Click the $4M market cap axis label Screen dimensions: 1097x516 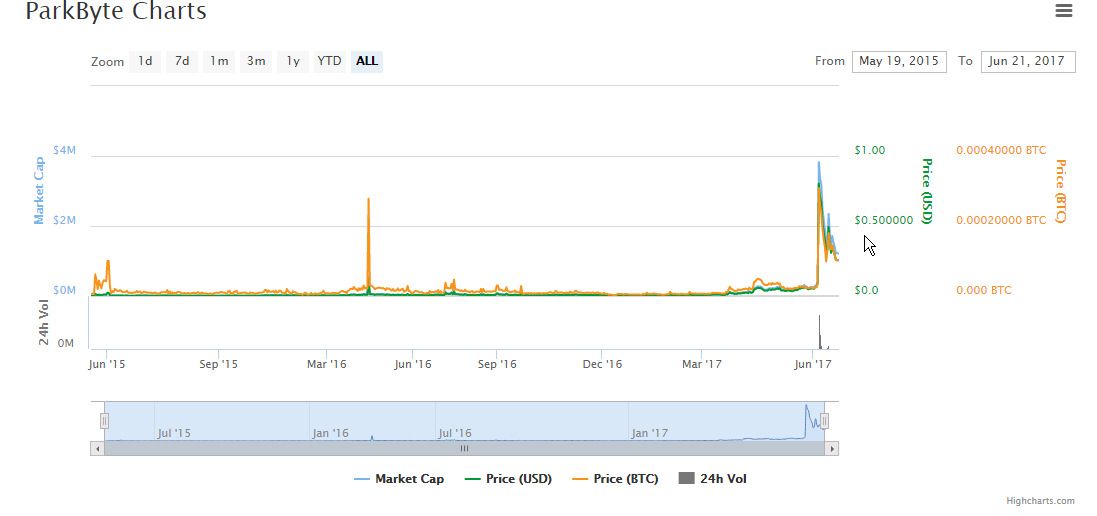(x=64, y=150)
